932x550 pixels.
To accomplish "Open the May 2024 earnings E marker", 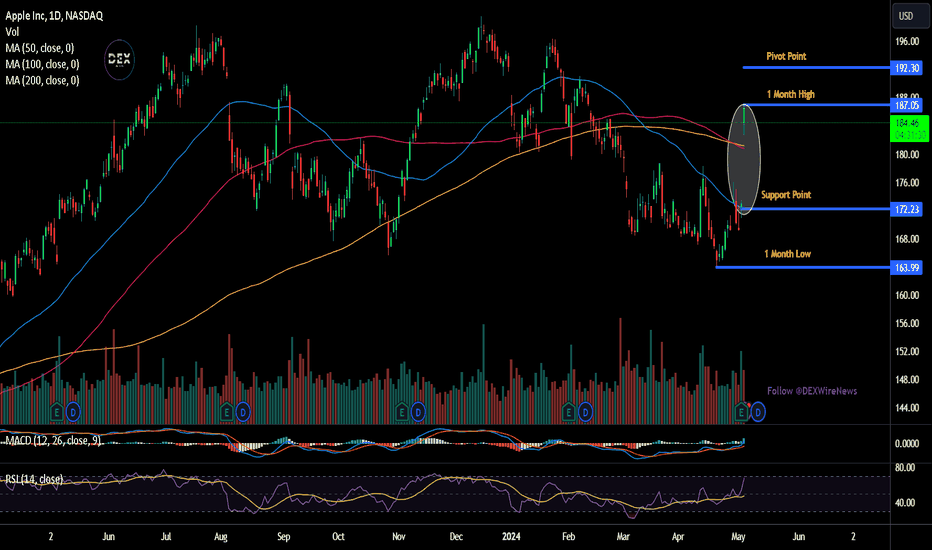I will click(x=741, y=411).
